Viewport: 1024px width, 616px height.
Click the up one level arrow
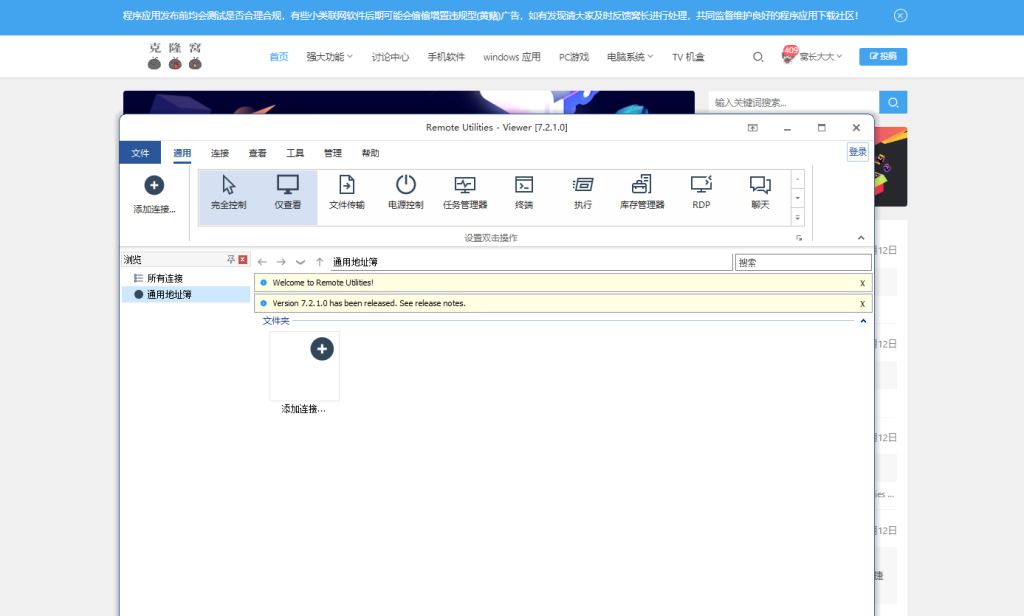[x=319, y=262]
